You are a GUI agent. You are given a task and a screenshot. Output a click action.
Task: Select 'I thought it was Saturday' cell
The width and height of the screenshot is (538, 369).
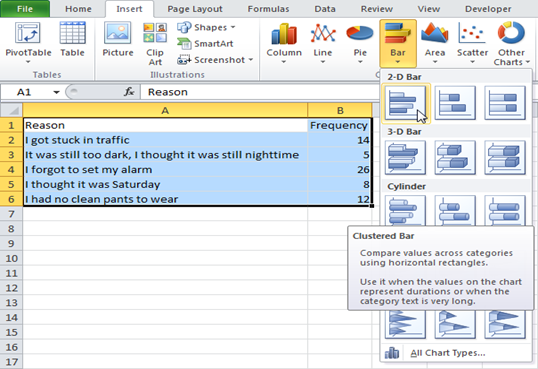165,184
